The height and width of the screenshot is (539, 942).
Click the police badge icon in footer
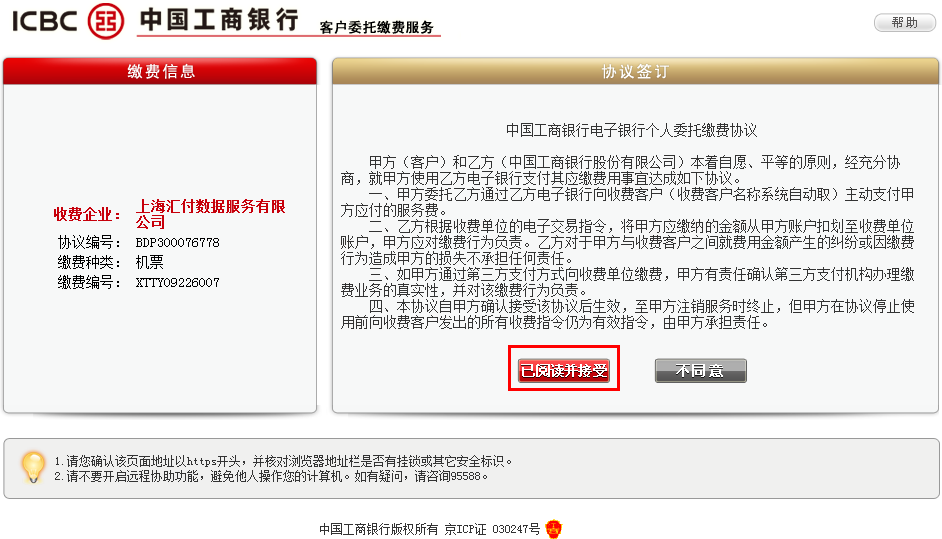(x=553, y=529)
